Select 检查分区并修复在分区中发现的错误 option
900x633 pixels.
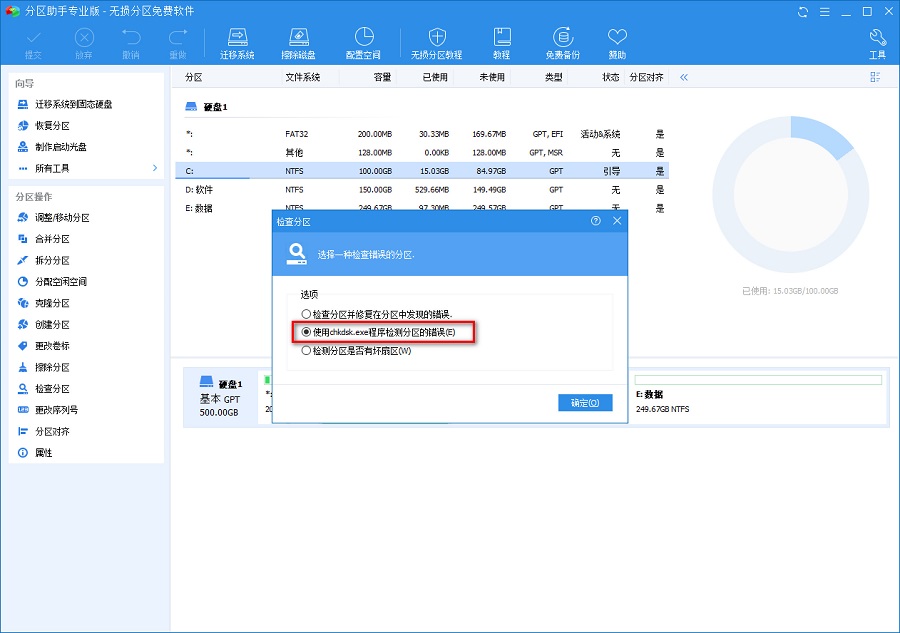coord(307,313)
